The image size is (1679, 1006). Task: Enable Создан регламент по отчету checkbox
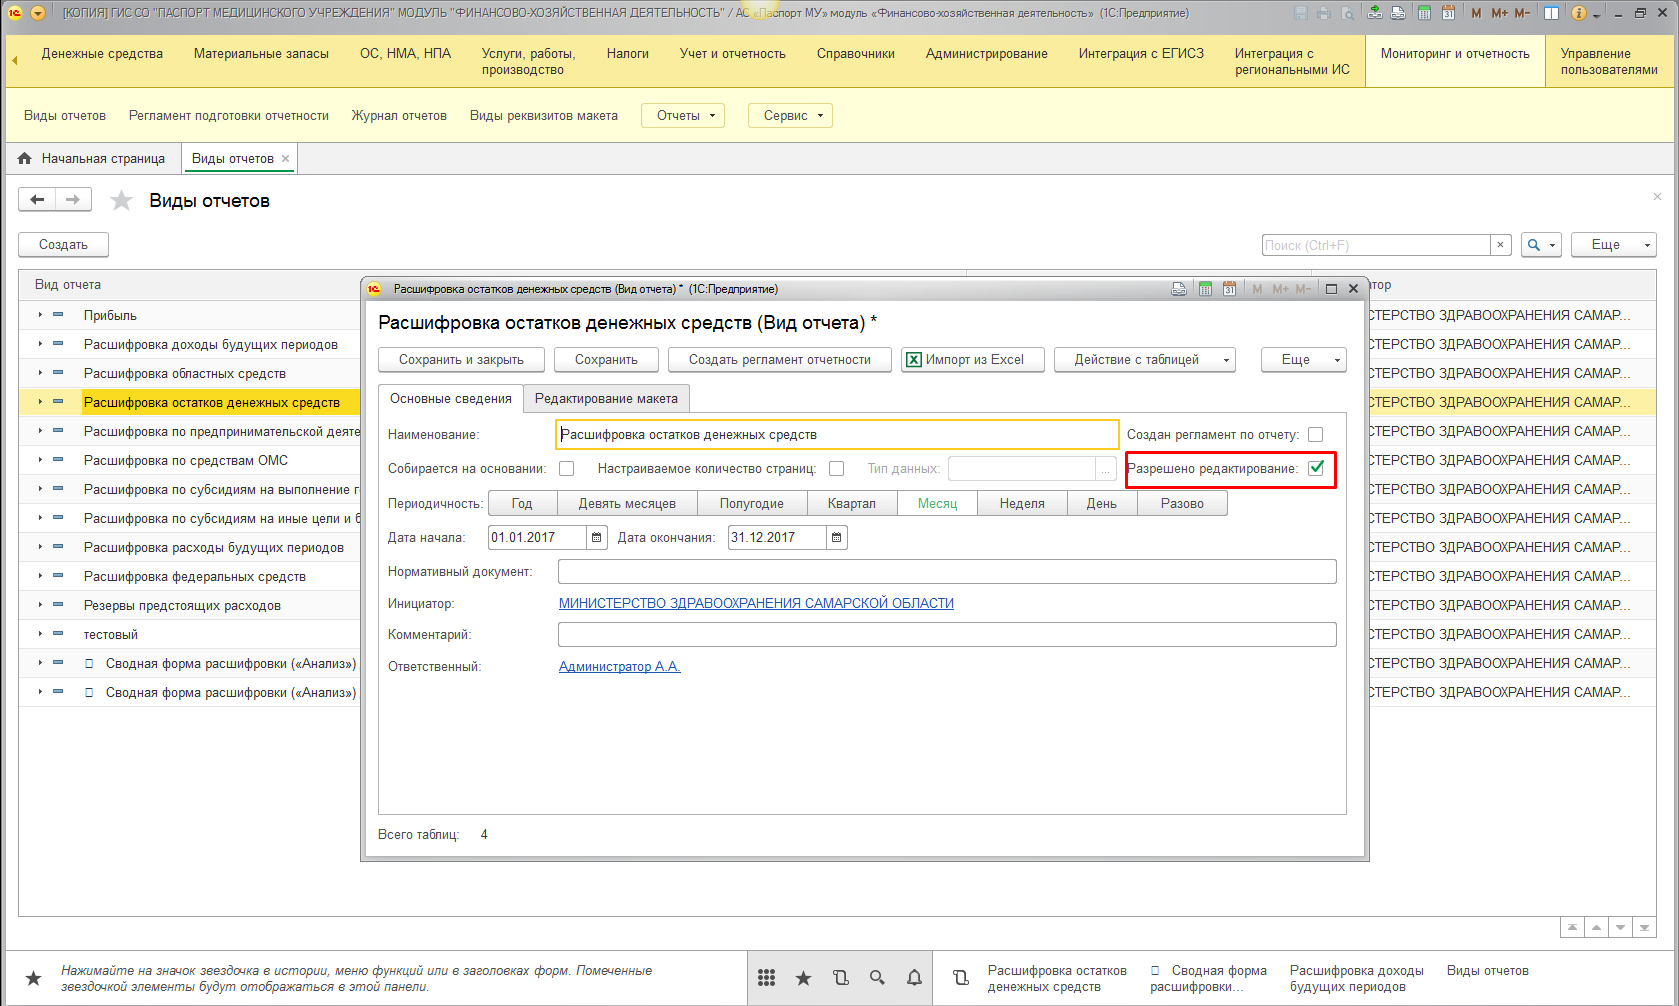(x=1316, y=435)
